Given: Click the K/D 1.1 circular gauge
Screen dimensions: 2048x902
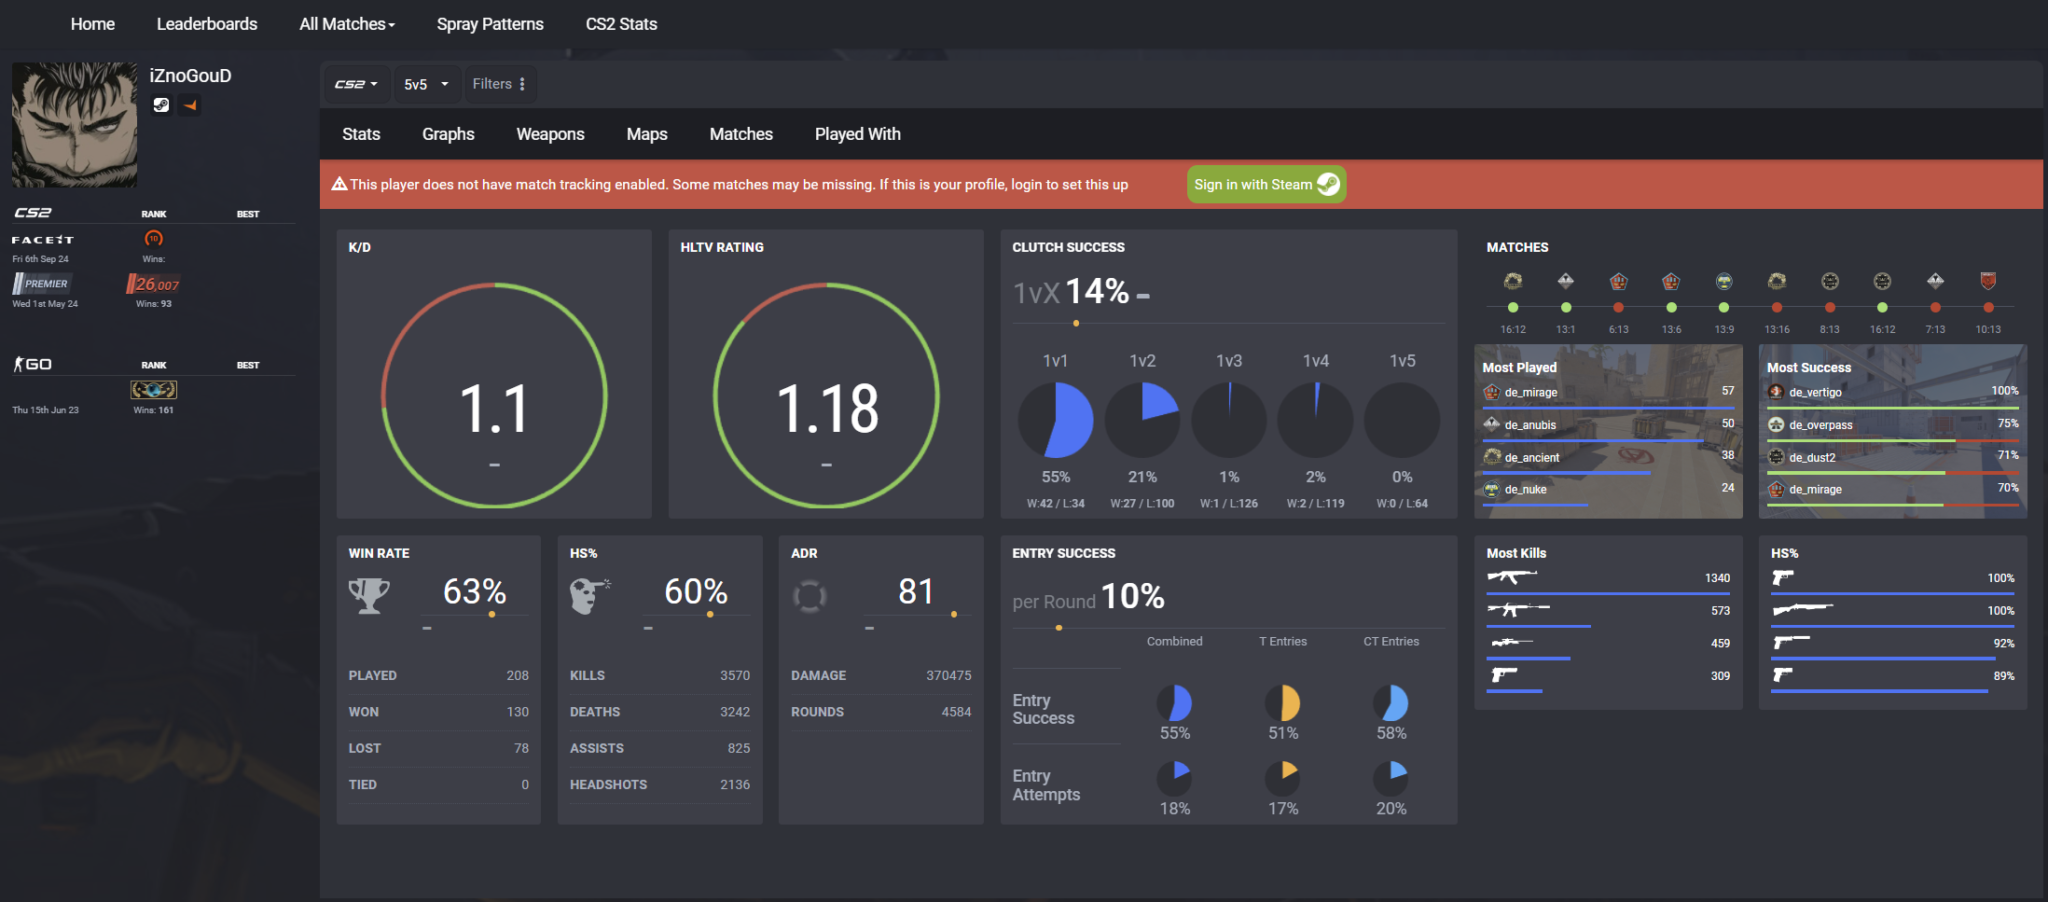Looking at the screenshot, I should [x=494, y=396].
